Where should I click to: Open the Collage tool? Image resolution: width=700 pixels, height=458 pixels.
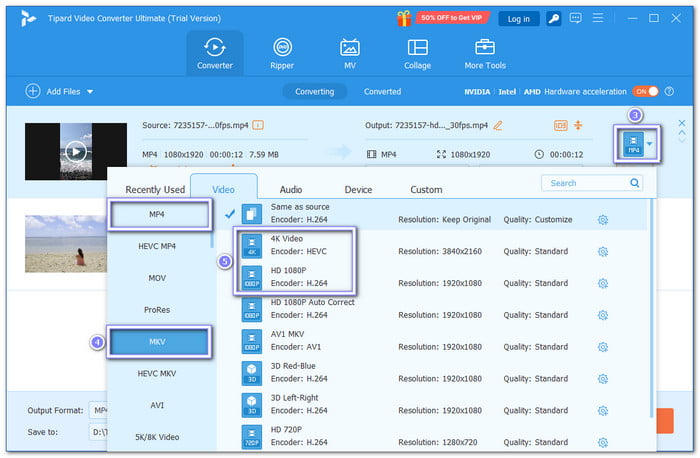418,53
